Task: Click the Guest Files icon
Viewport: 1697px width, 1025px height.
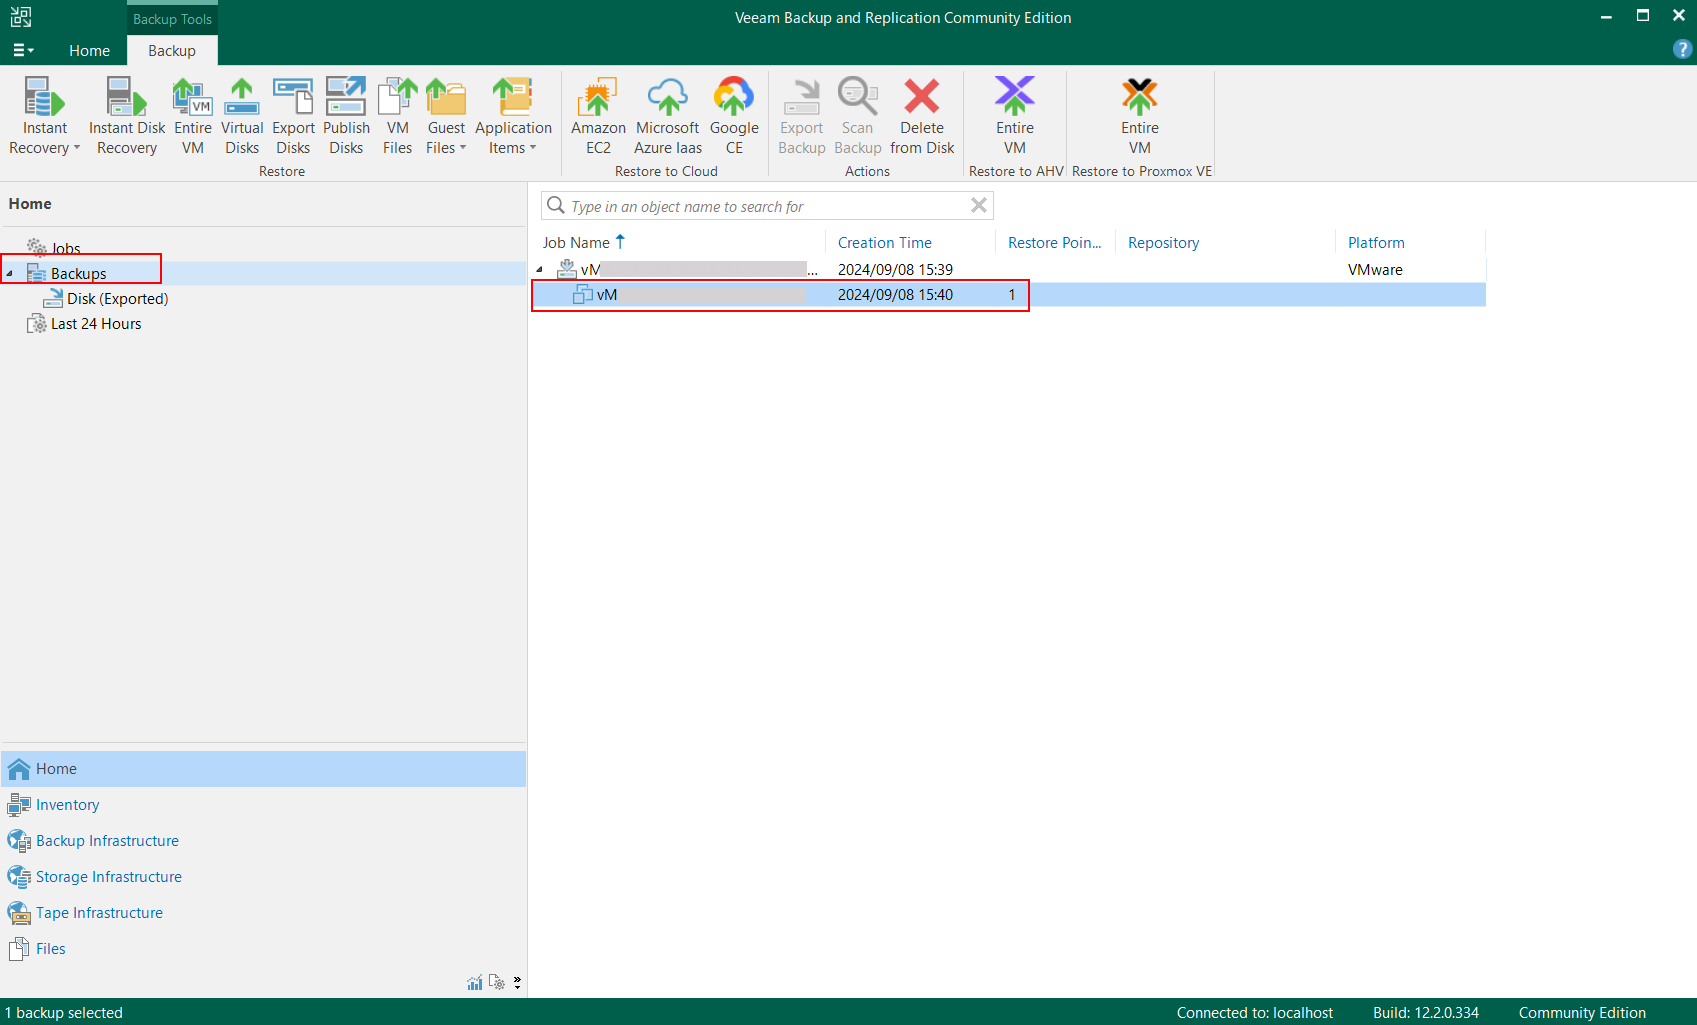Action: tap(446, 97)
